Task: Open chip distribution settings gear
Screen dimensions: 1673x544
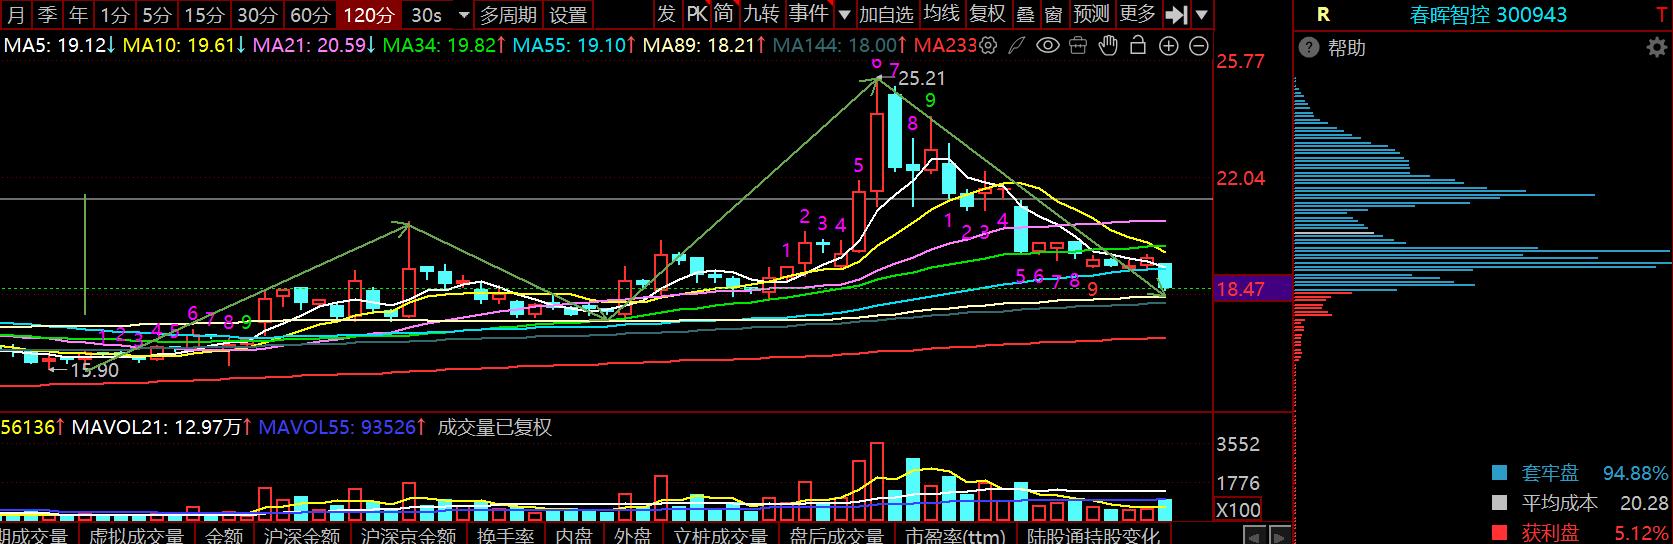Action: click(1657, 48)
